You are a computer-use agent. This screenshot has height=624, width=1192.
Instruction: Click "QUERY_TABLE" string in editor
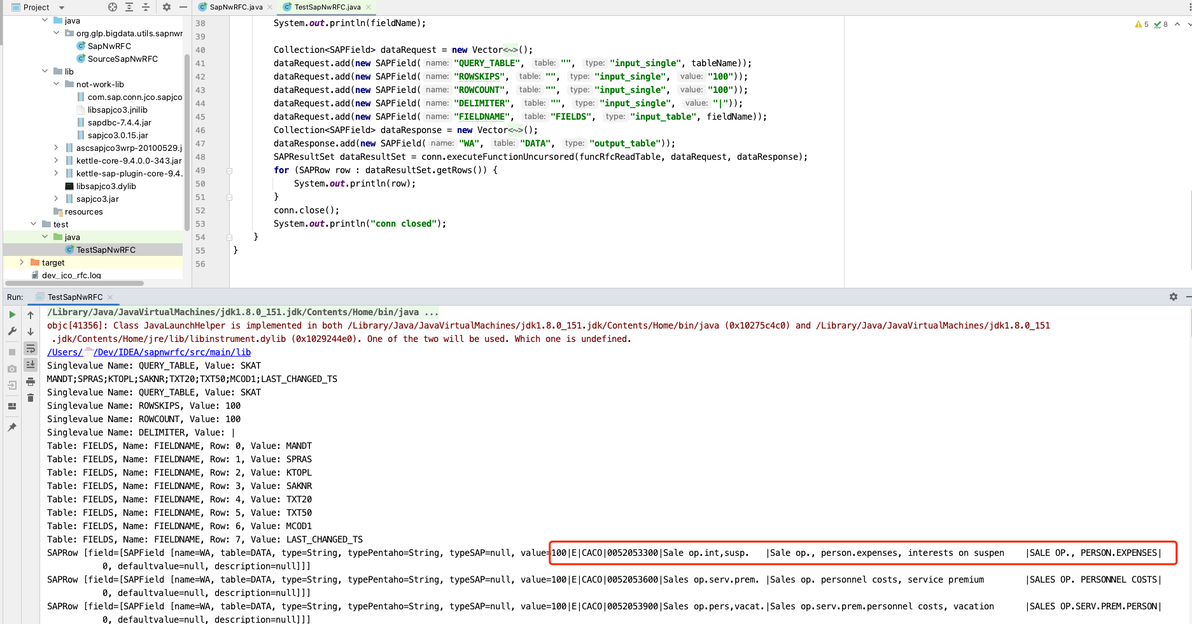coord(487,63)
